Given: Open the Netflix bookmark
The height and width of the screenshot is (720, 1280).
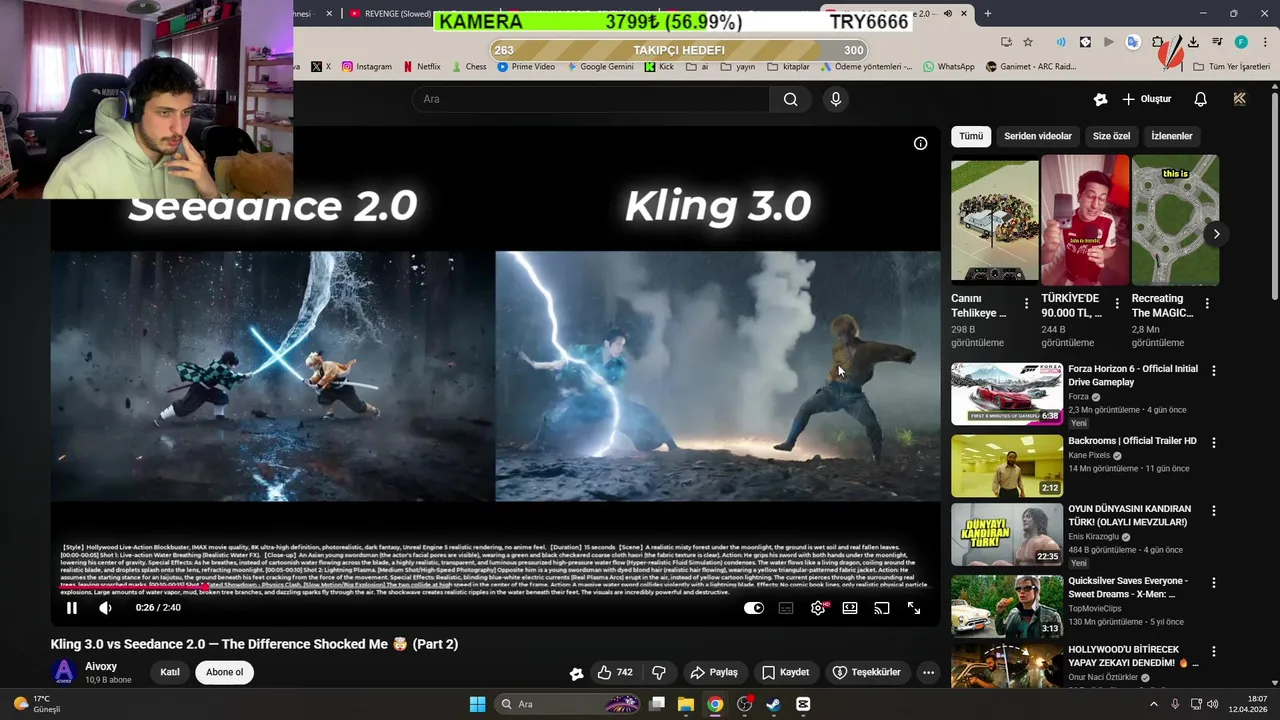Looking at the screenshot, I should [421, 67].
